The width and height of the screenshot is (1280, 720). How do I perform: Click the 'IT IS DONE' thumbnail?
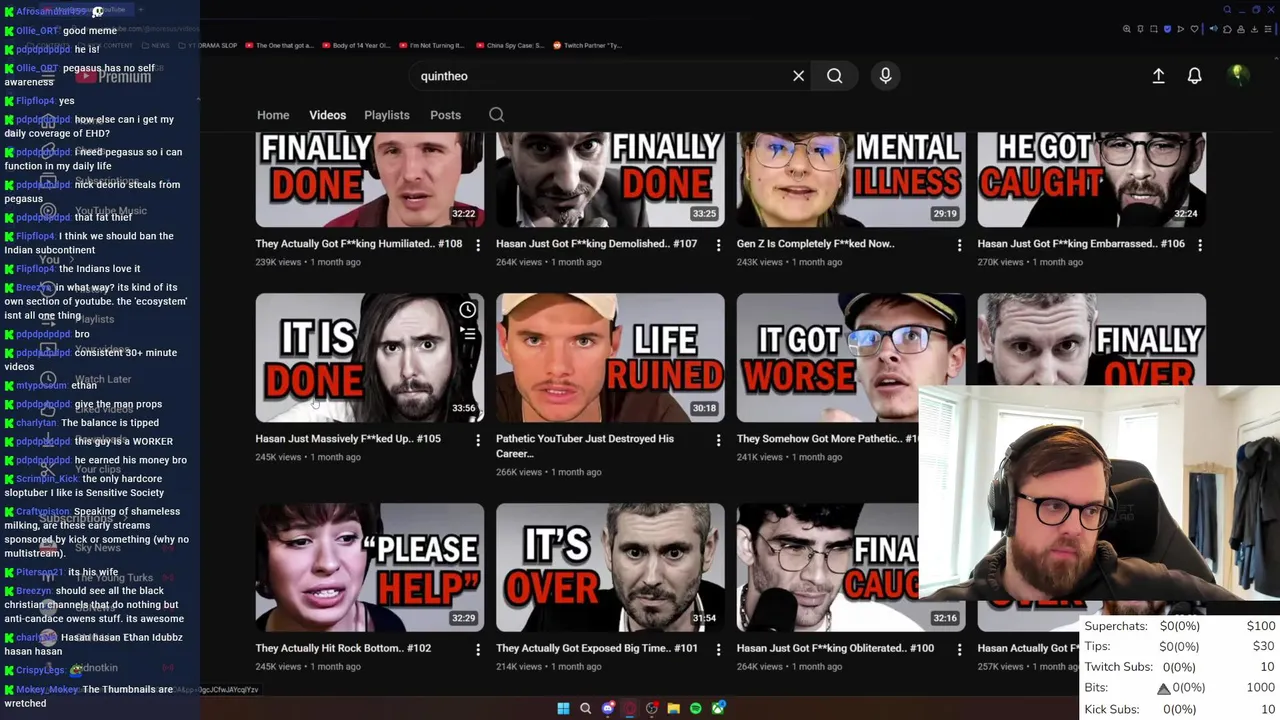[x=369, y=357]
